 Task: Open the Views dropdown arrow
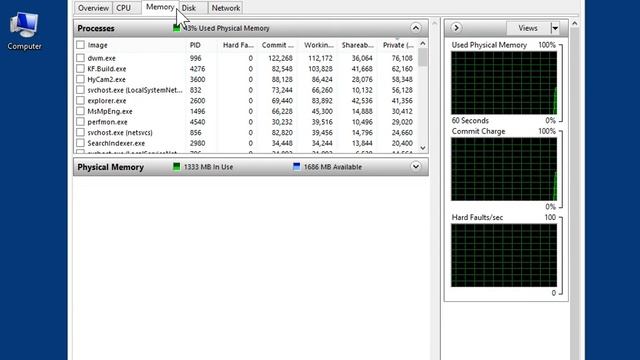pos(555,28)
